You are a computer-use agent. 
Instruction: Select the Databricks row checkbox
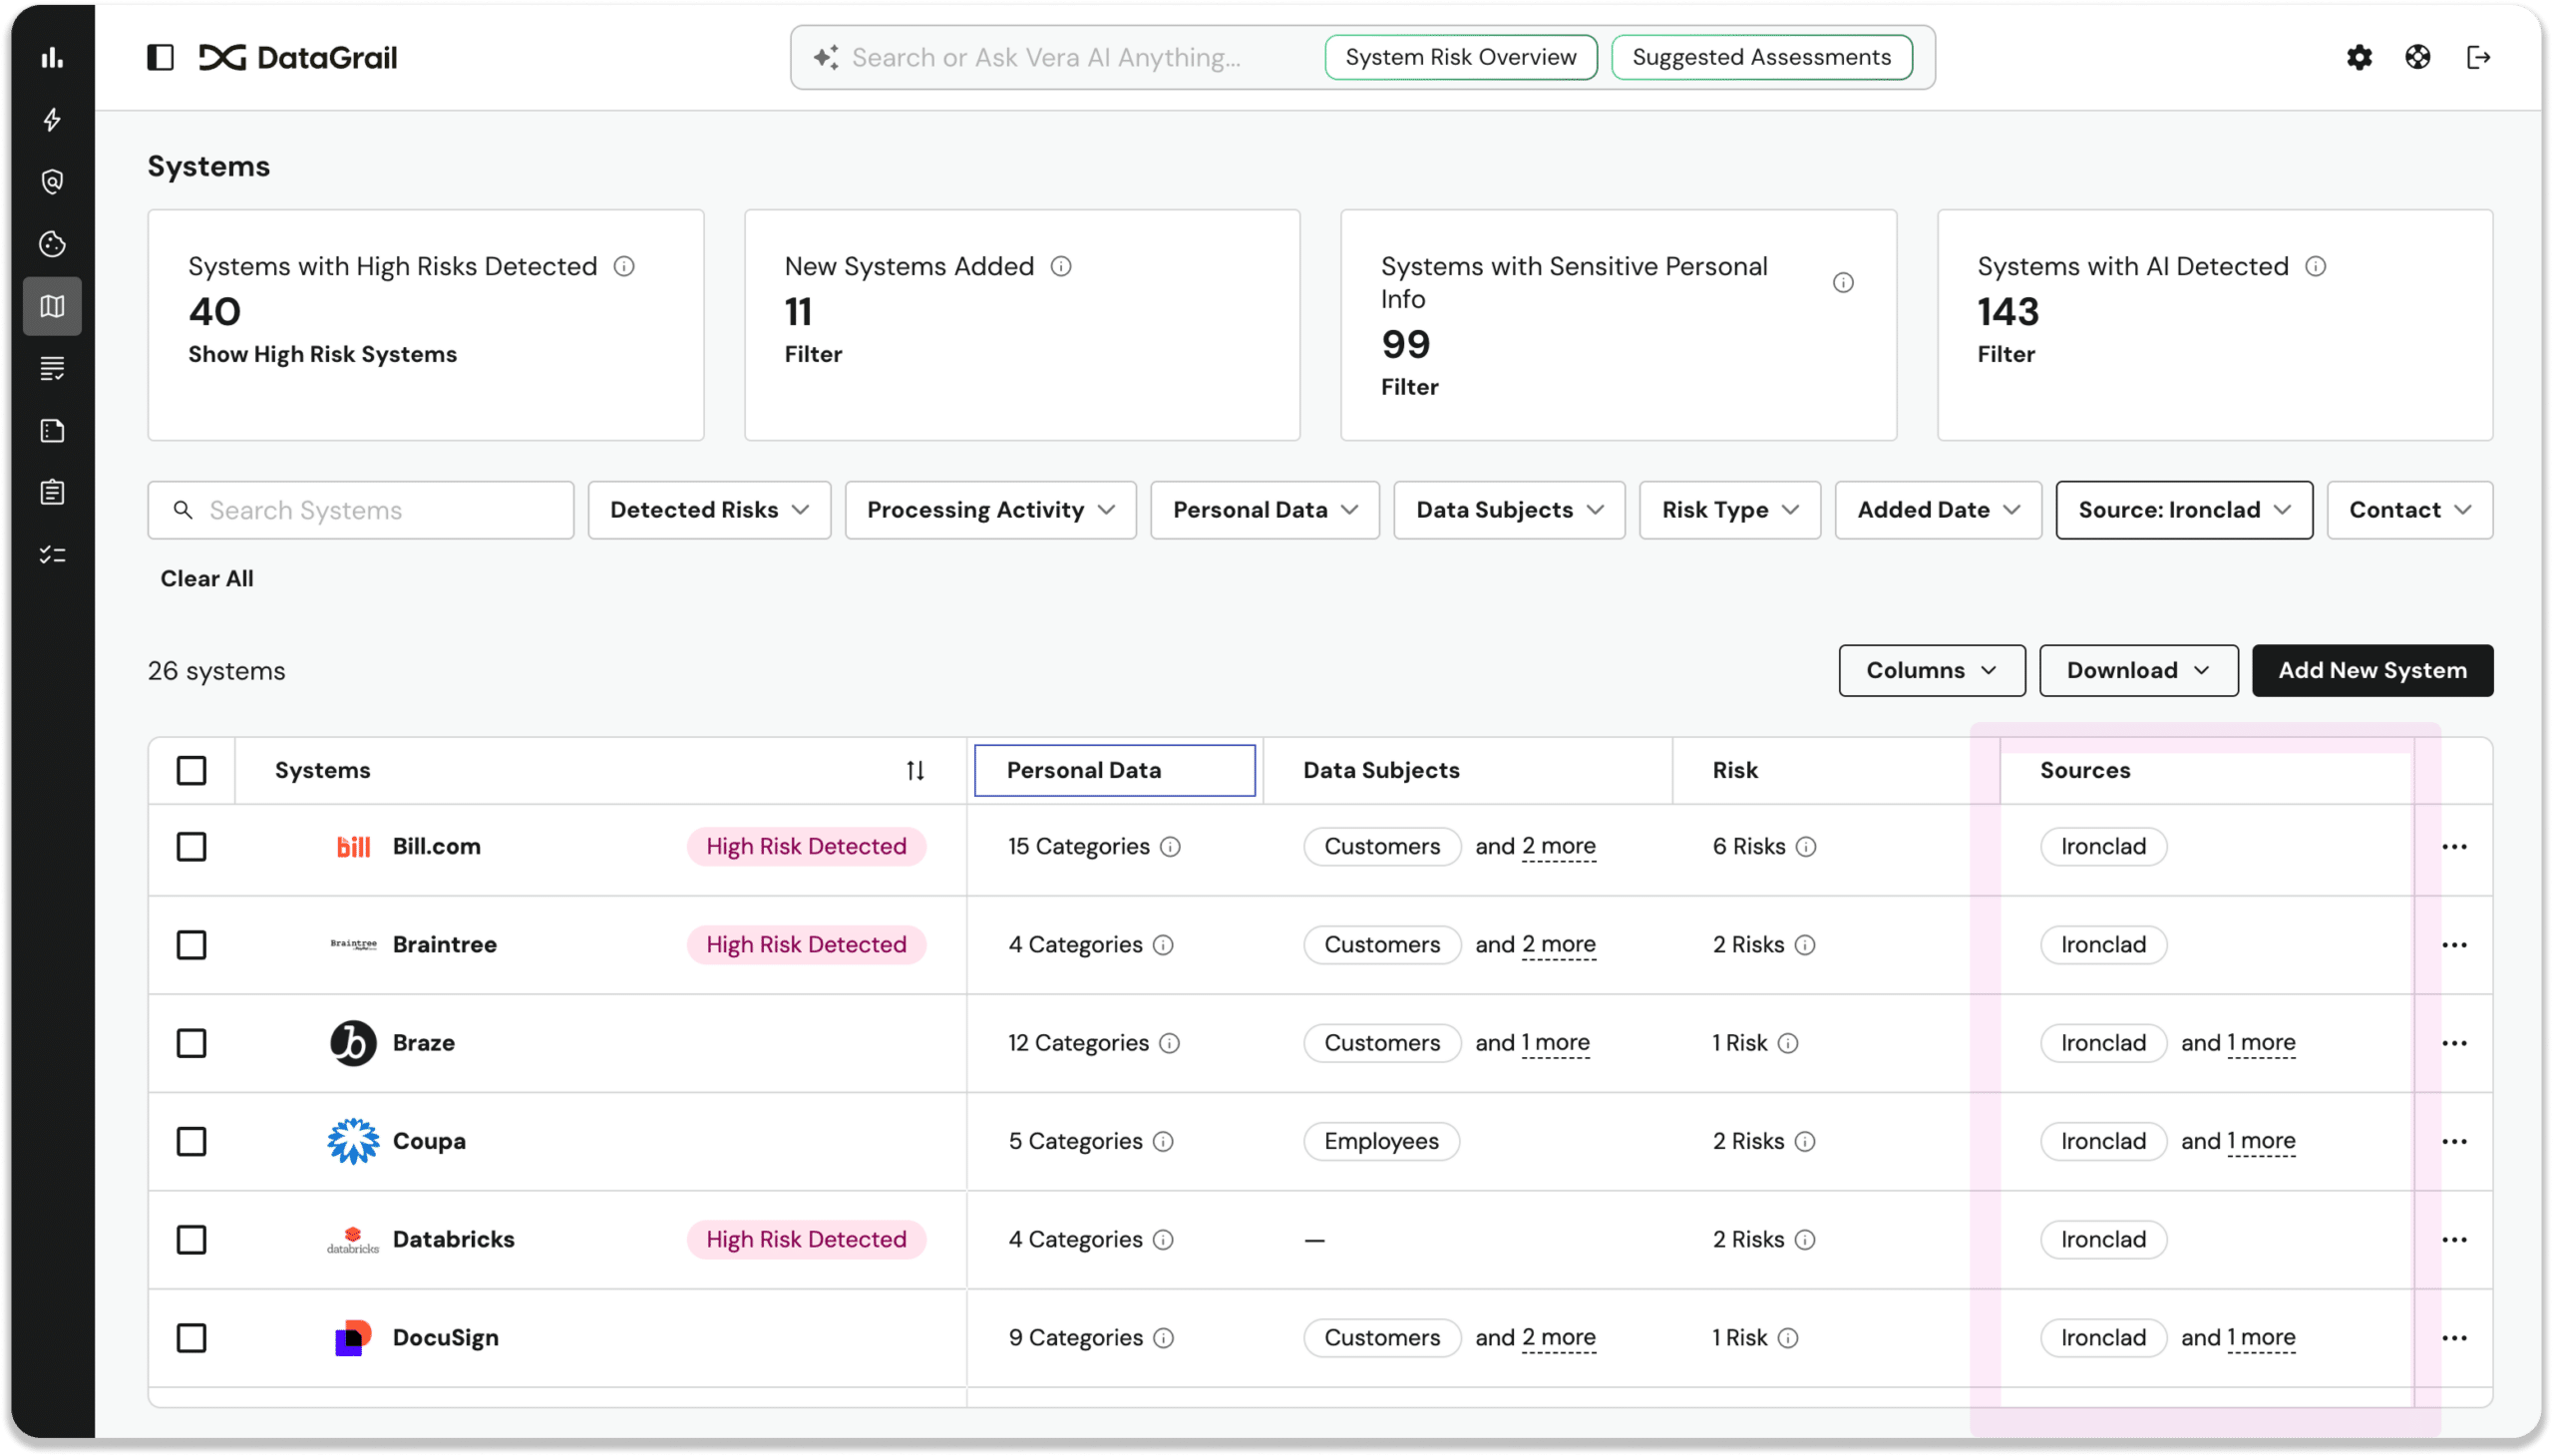(x=191, y=1240)
